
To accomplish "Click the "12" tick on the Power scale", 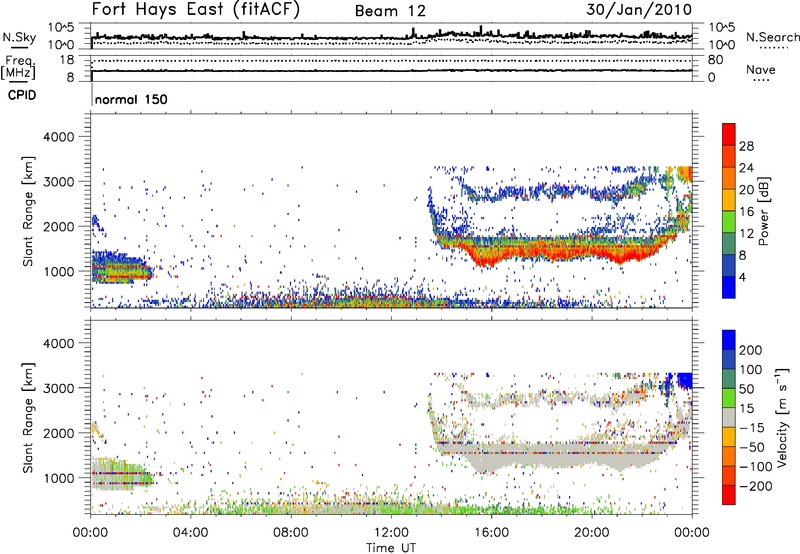I will [x=746, y=234].
